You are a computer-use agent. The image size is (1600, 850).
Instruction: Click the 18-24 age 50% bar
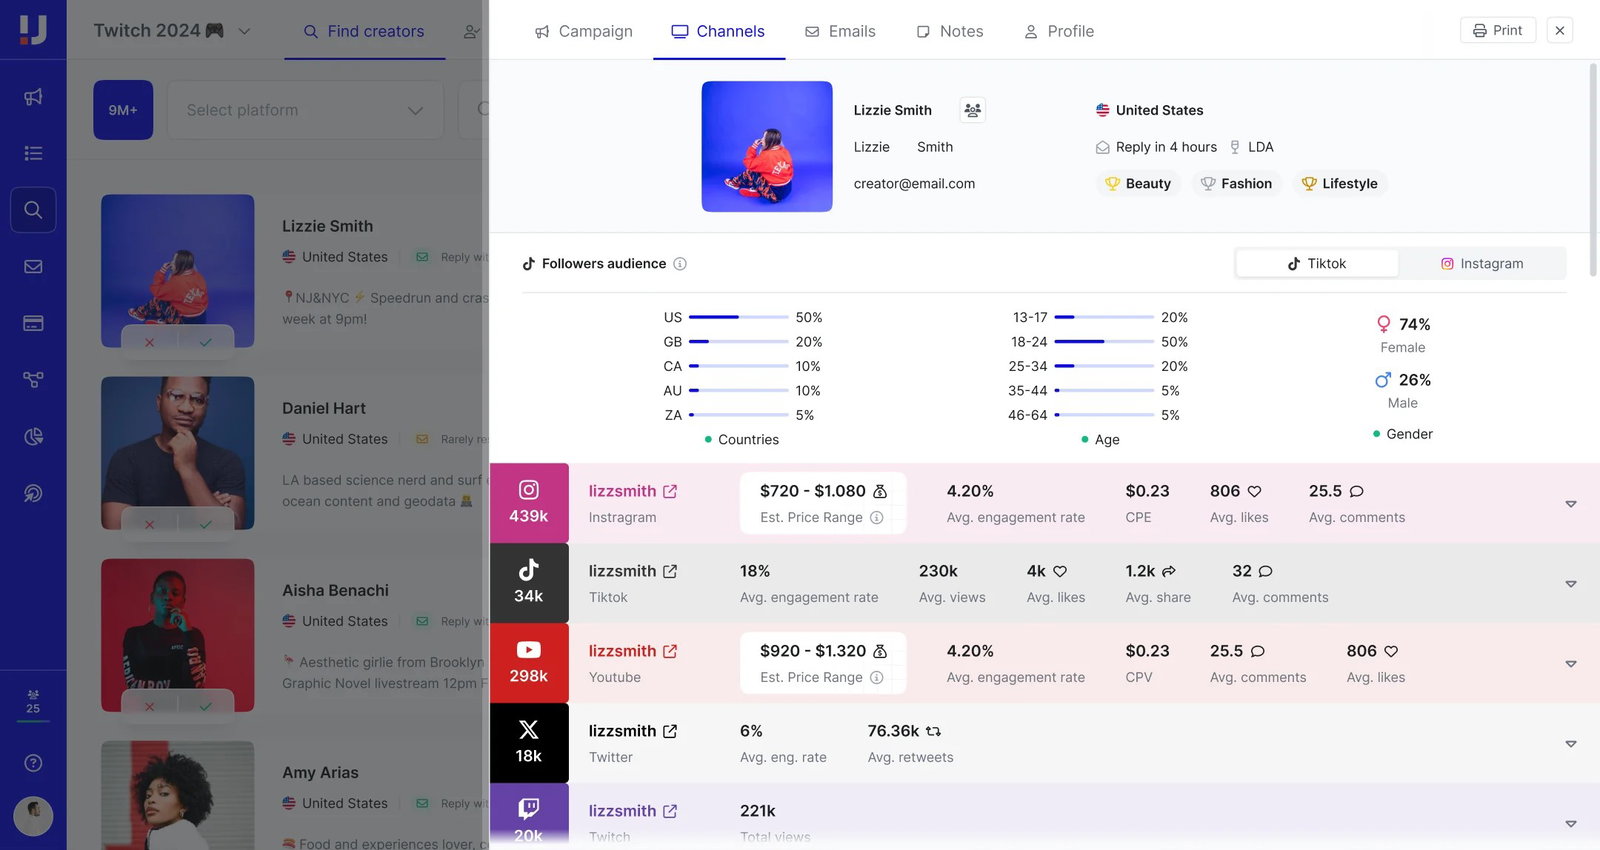[x=1104, y=342]
